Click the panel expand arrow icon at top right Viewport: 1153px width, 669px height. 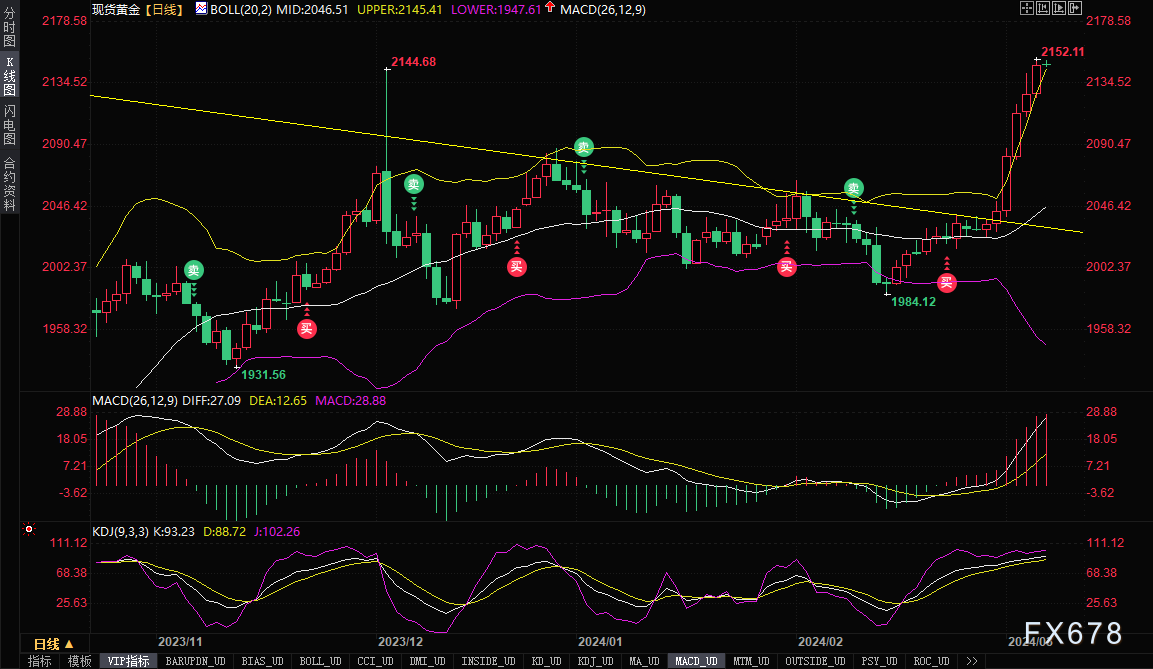[x=1075, y=8]
